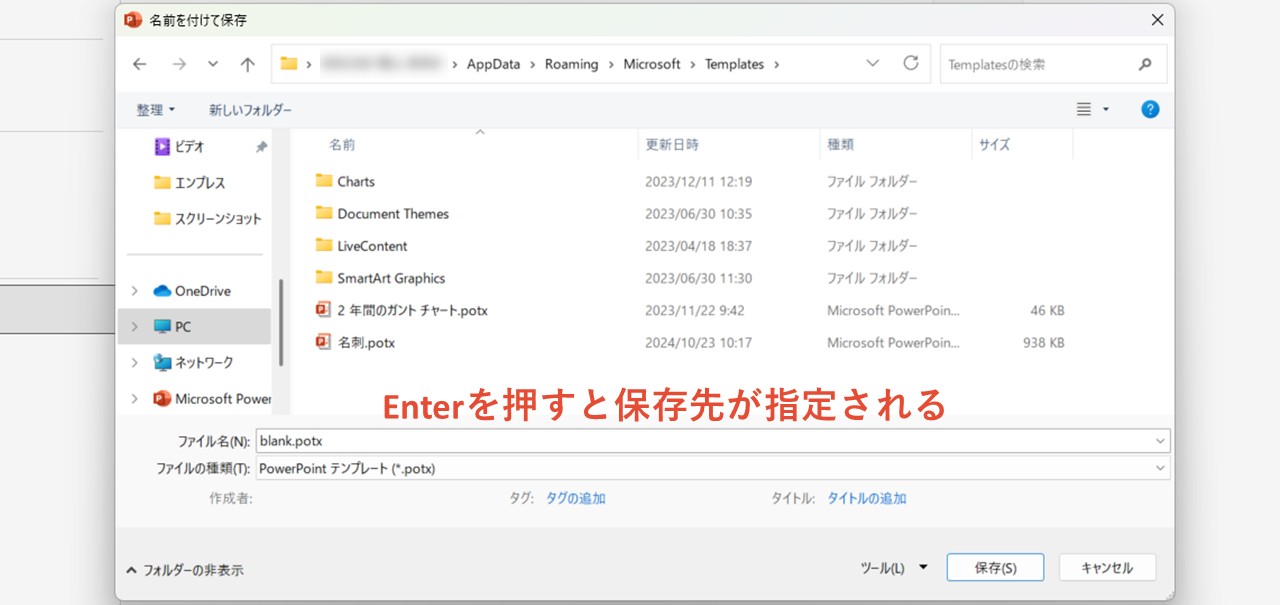The height and width of the screenshot is (605, 1280).
Task: Add a tag via タグの追加
Action: click(575, 498)
